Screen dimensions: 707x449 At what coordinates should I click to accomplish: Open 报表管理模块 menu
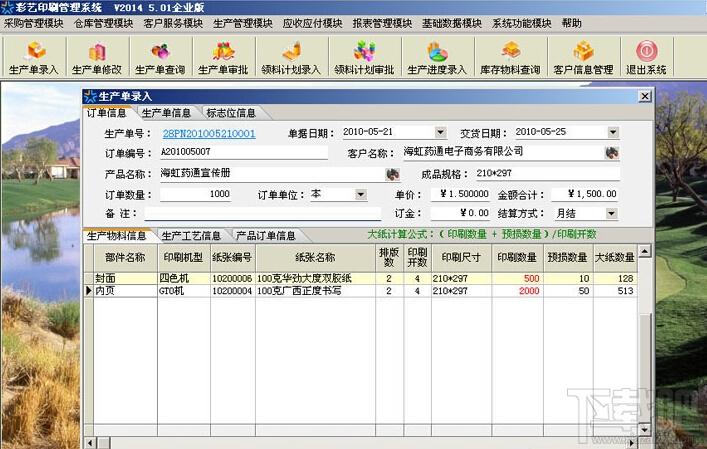point(382,23)
